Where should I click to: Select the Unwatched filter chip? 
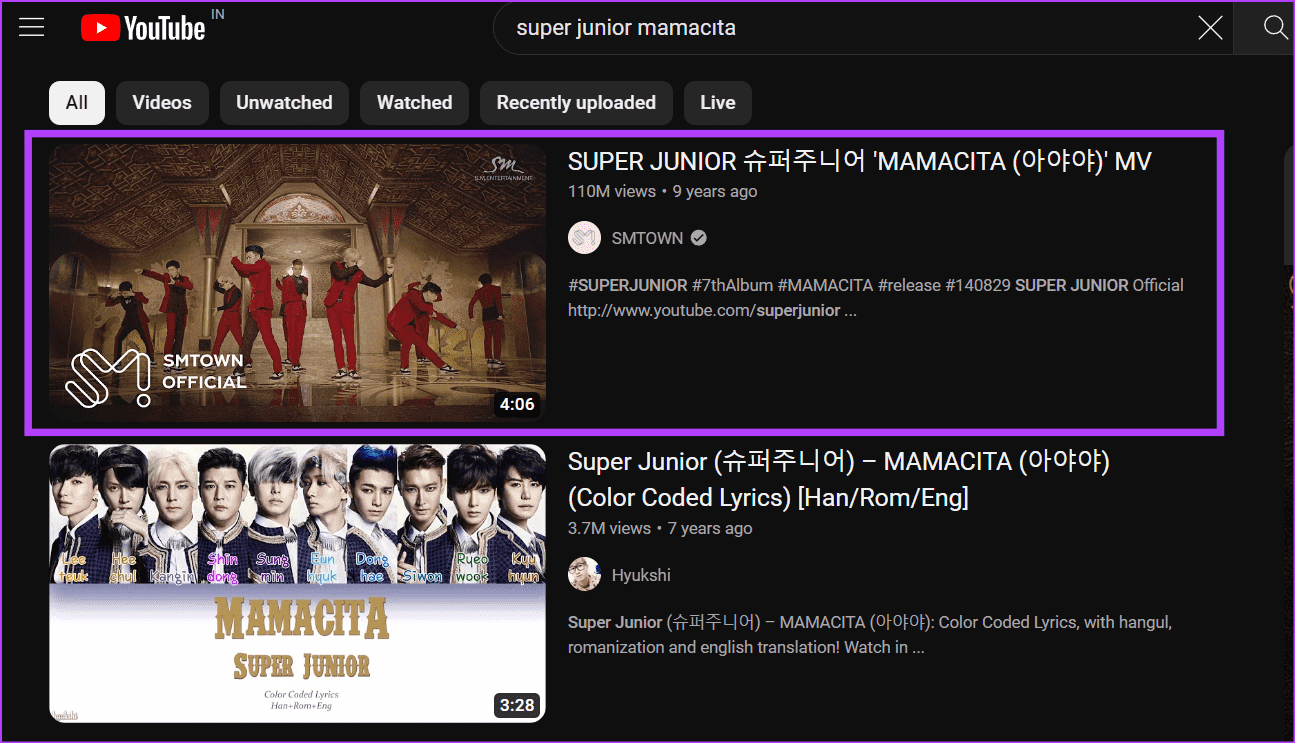point(284,103)
